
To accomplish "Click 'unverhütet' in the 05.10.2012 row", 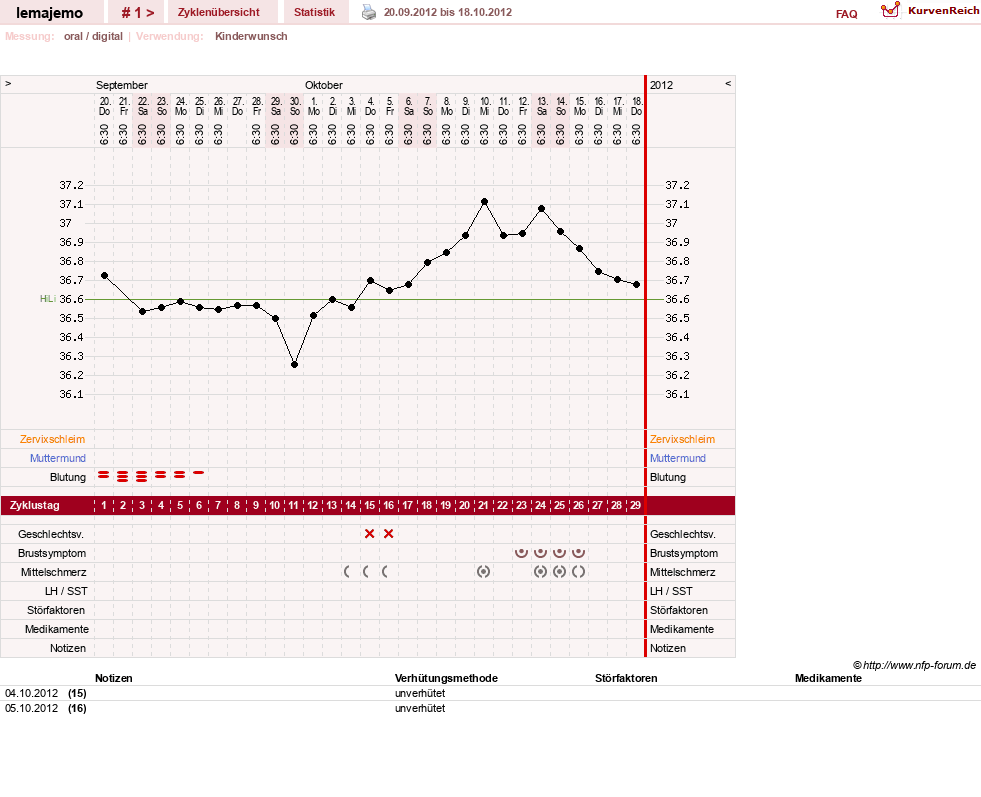I will (x=420, y=708).
